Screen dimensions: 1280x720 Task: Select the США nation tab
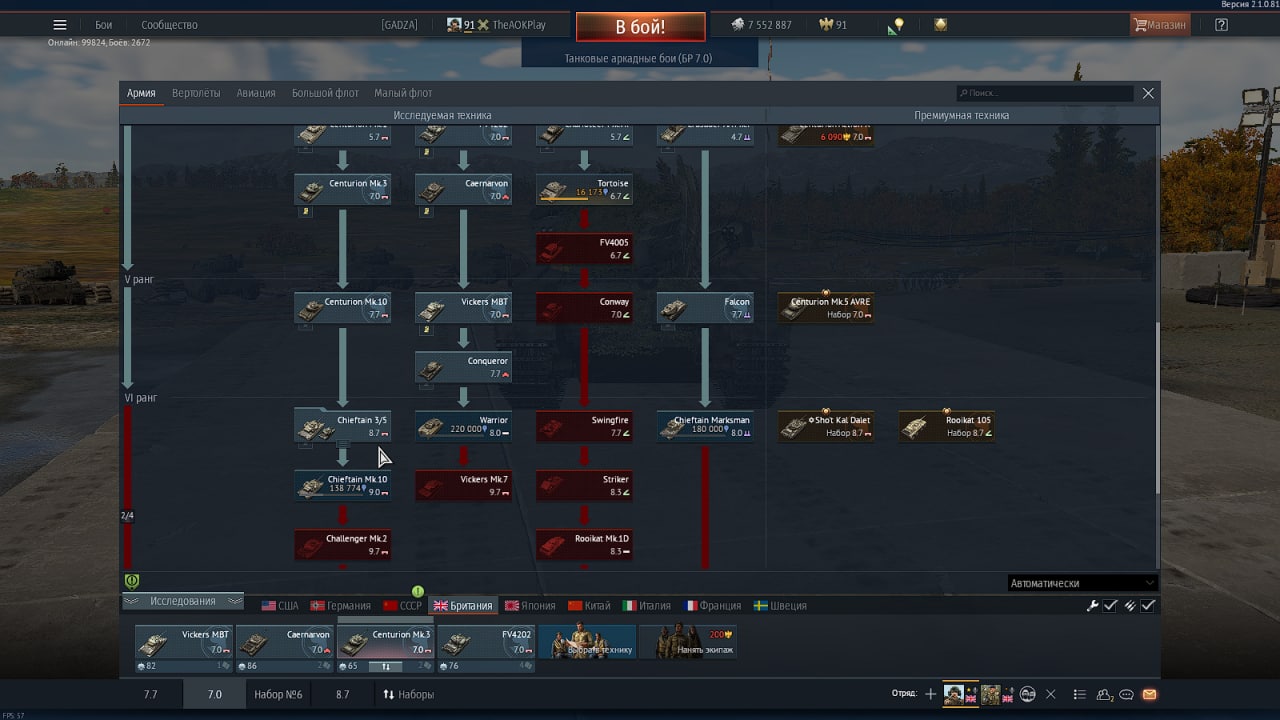tap(280, 606)
